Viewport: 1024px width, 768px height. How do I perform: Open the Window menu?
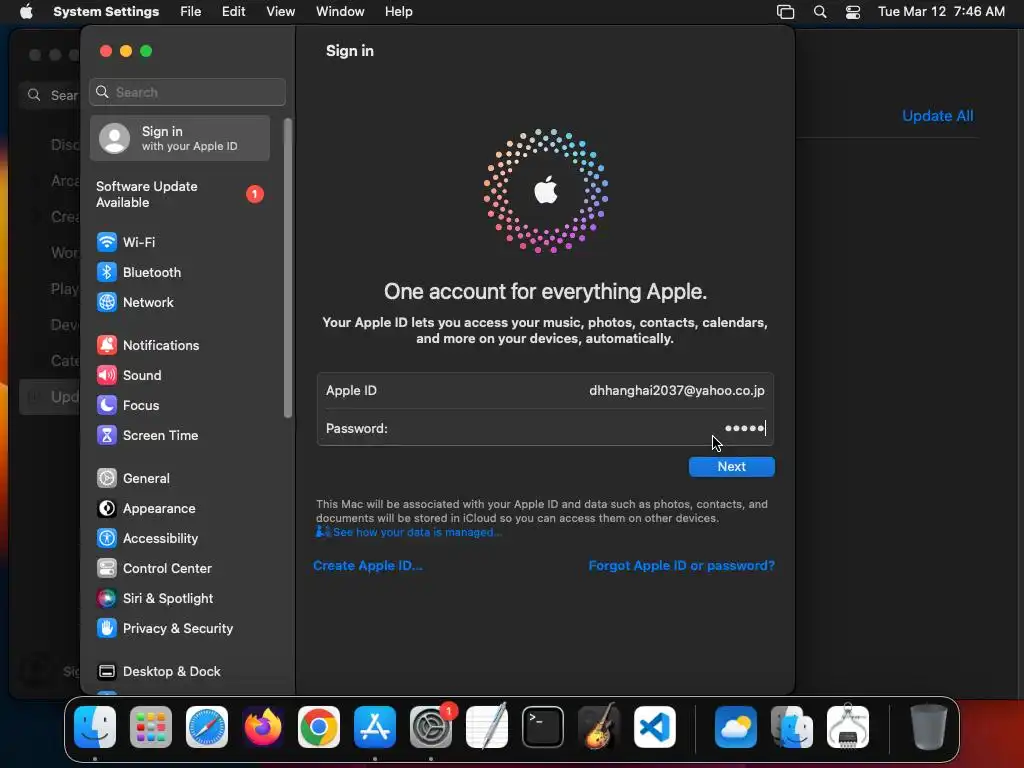pos(340,12)
